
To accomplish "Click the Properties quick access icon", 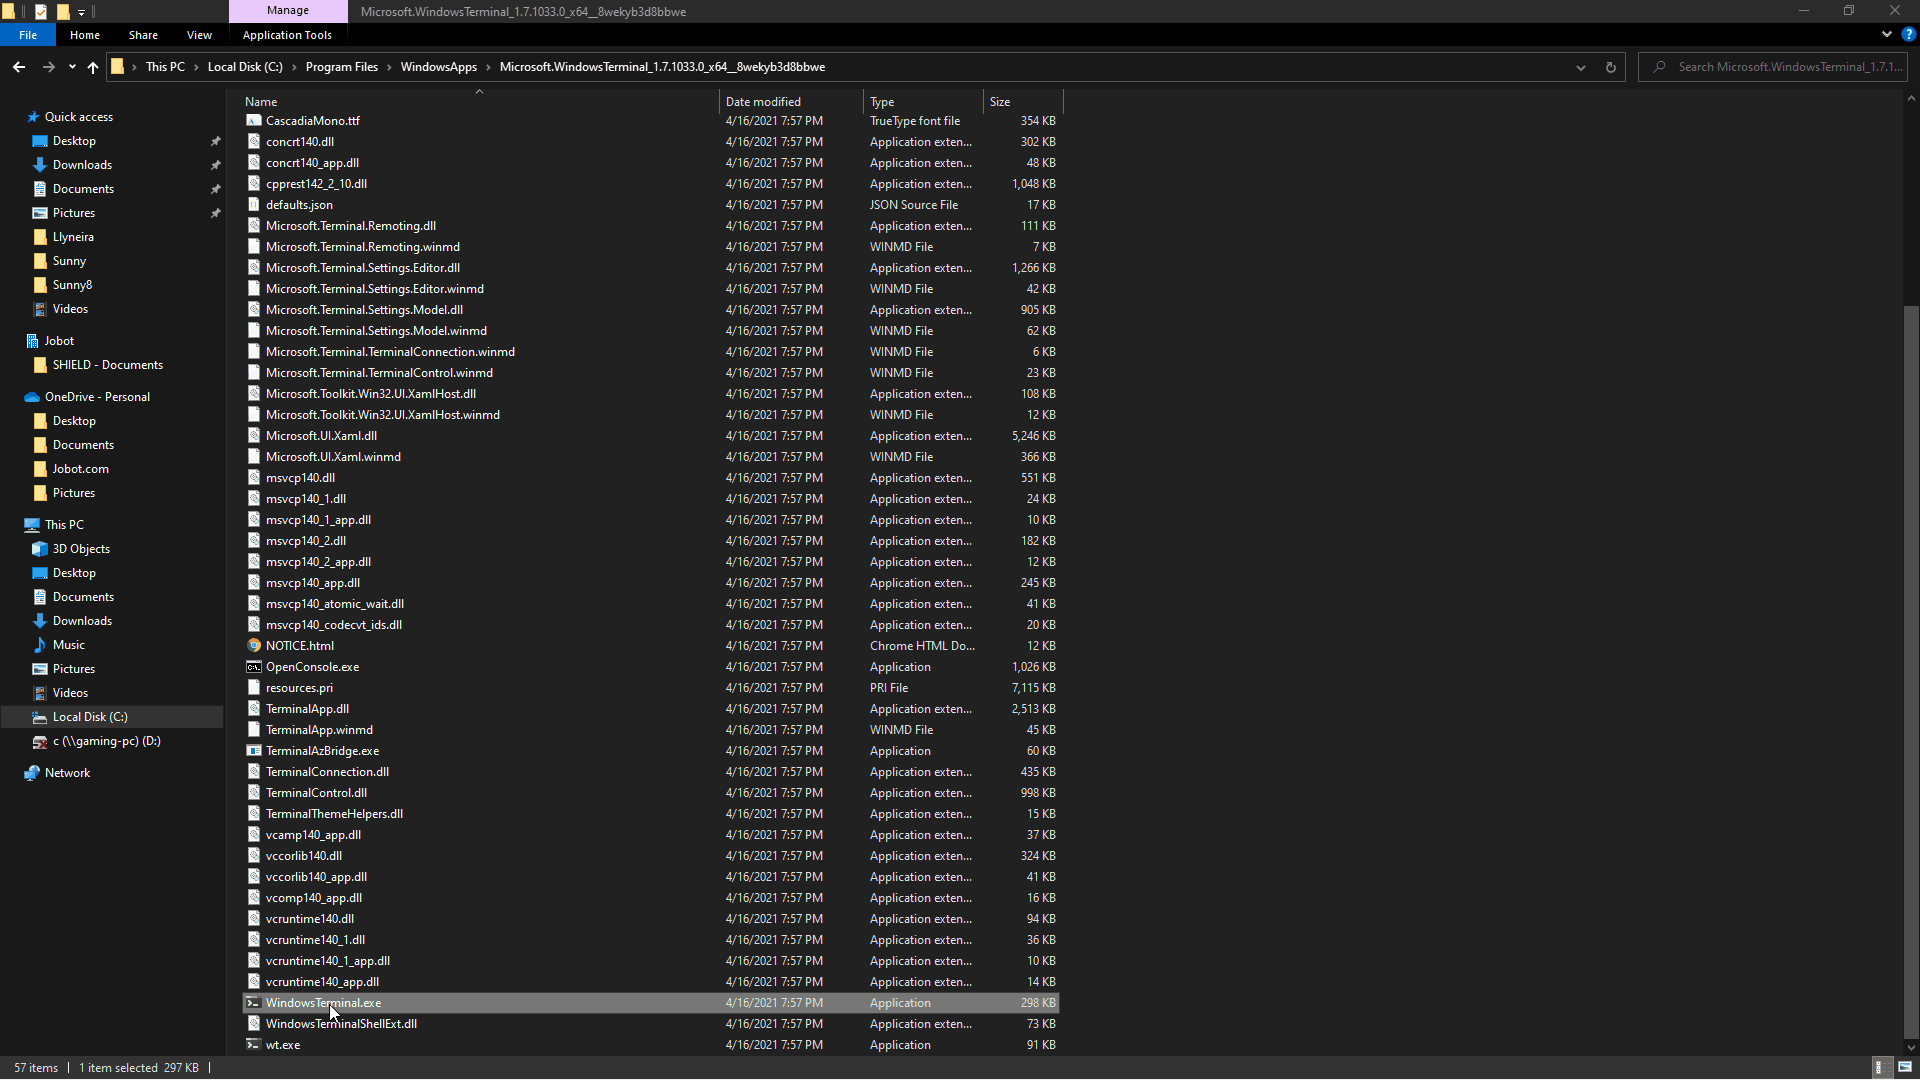I will [41, 12].
